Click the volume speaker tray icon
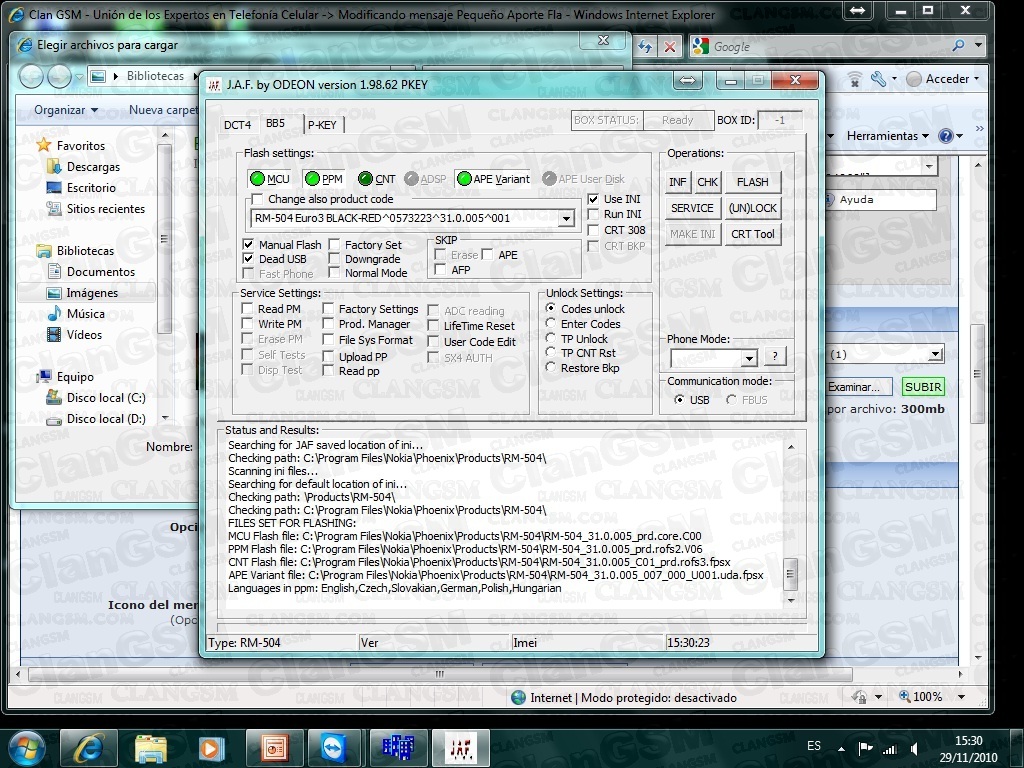This screenshot has width=1024, height=768. coord(914,749)
